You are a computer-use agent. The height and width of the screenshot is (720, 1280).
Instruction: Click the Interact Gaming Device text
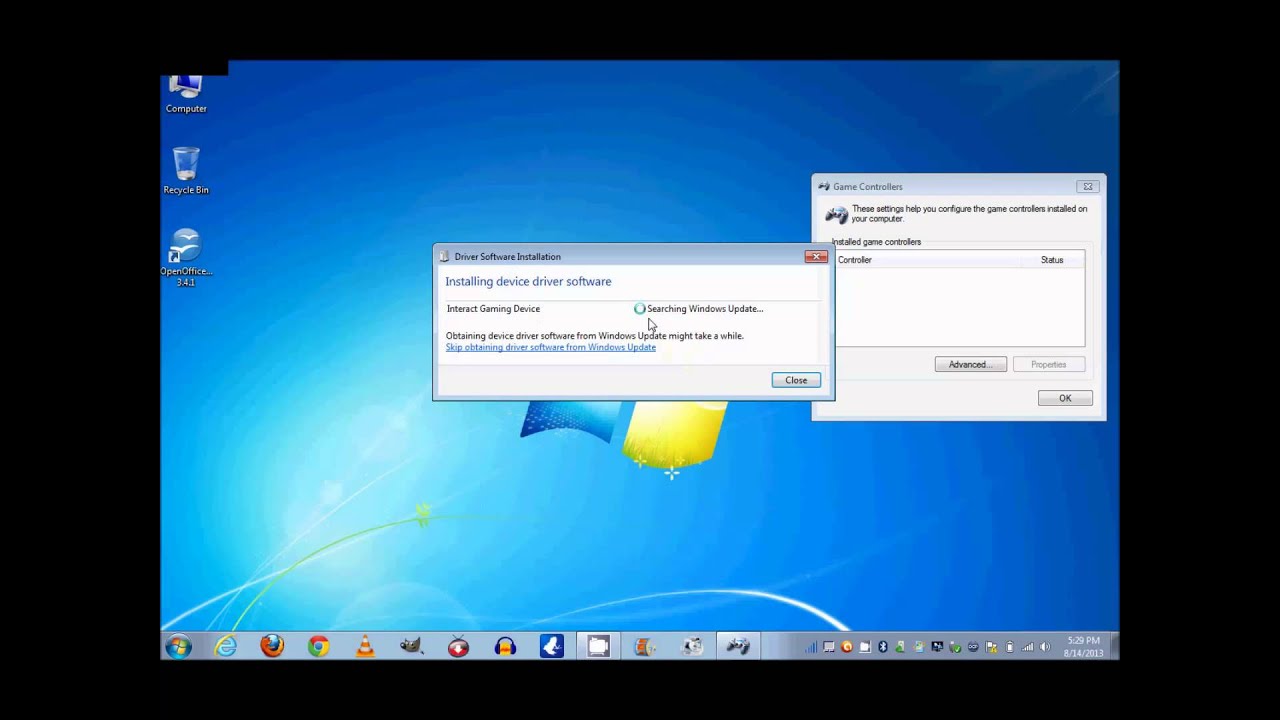coord(493,309)
